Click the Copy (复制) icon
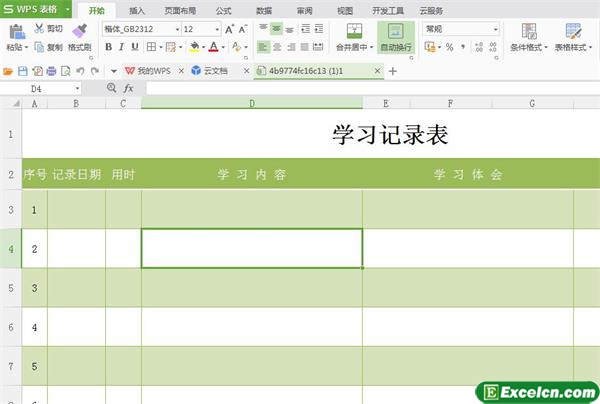Viewport: 600px width, 404px height. [39, 47]
